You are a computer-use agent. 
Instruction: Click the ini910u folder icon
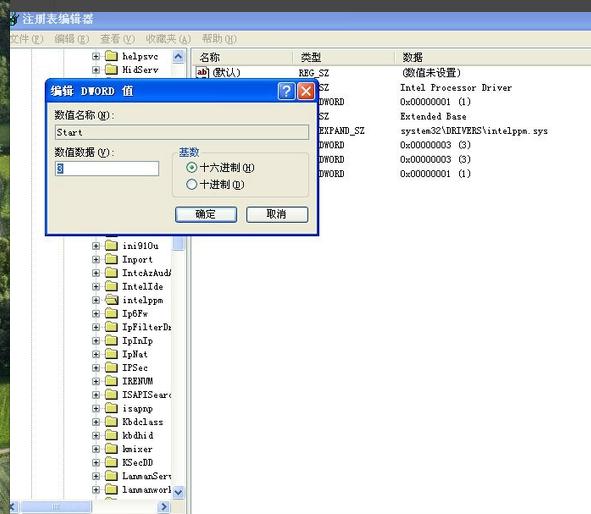tap(111, 246)
